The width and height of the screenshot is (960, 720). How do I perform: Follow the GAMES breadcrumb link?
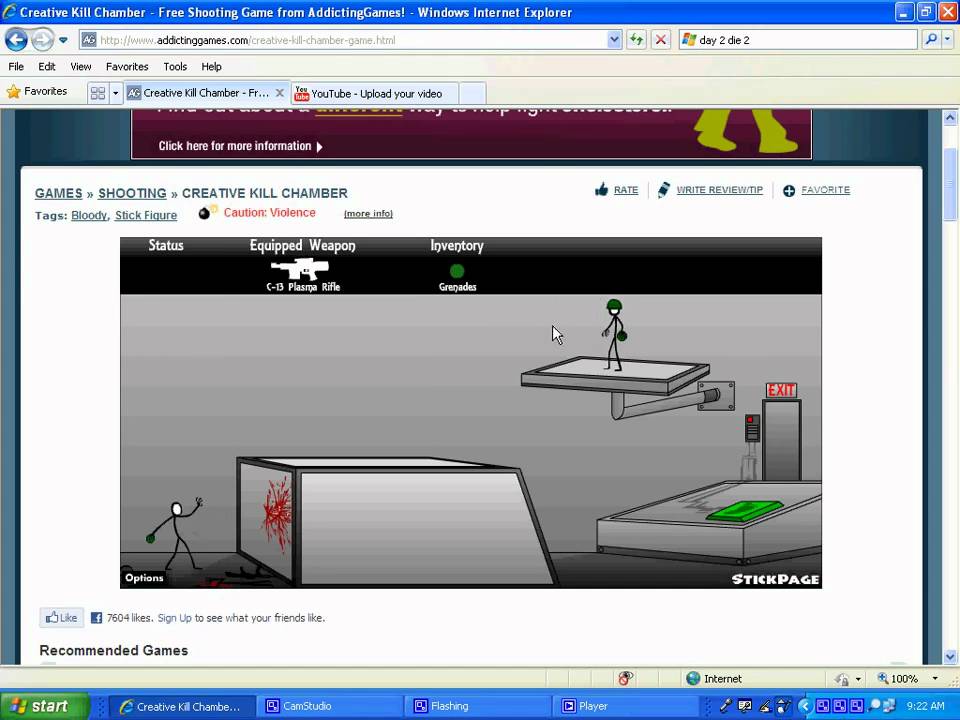[58, 193]
